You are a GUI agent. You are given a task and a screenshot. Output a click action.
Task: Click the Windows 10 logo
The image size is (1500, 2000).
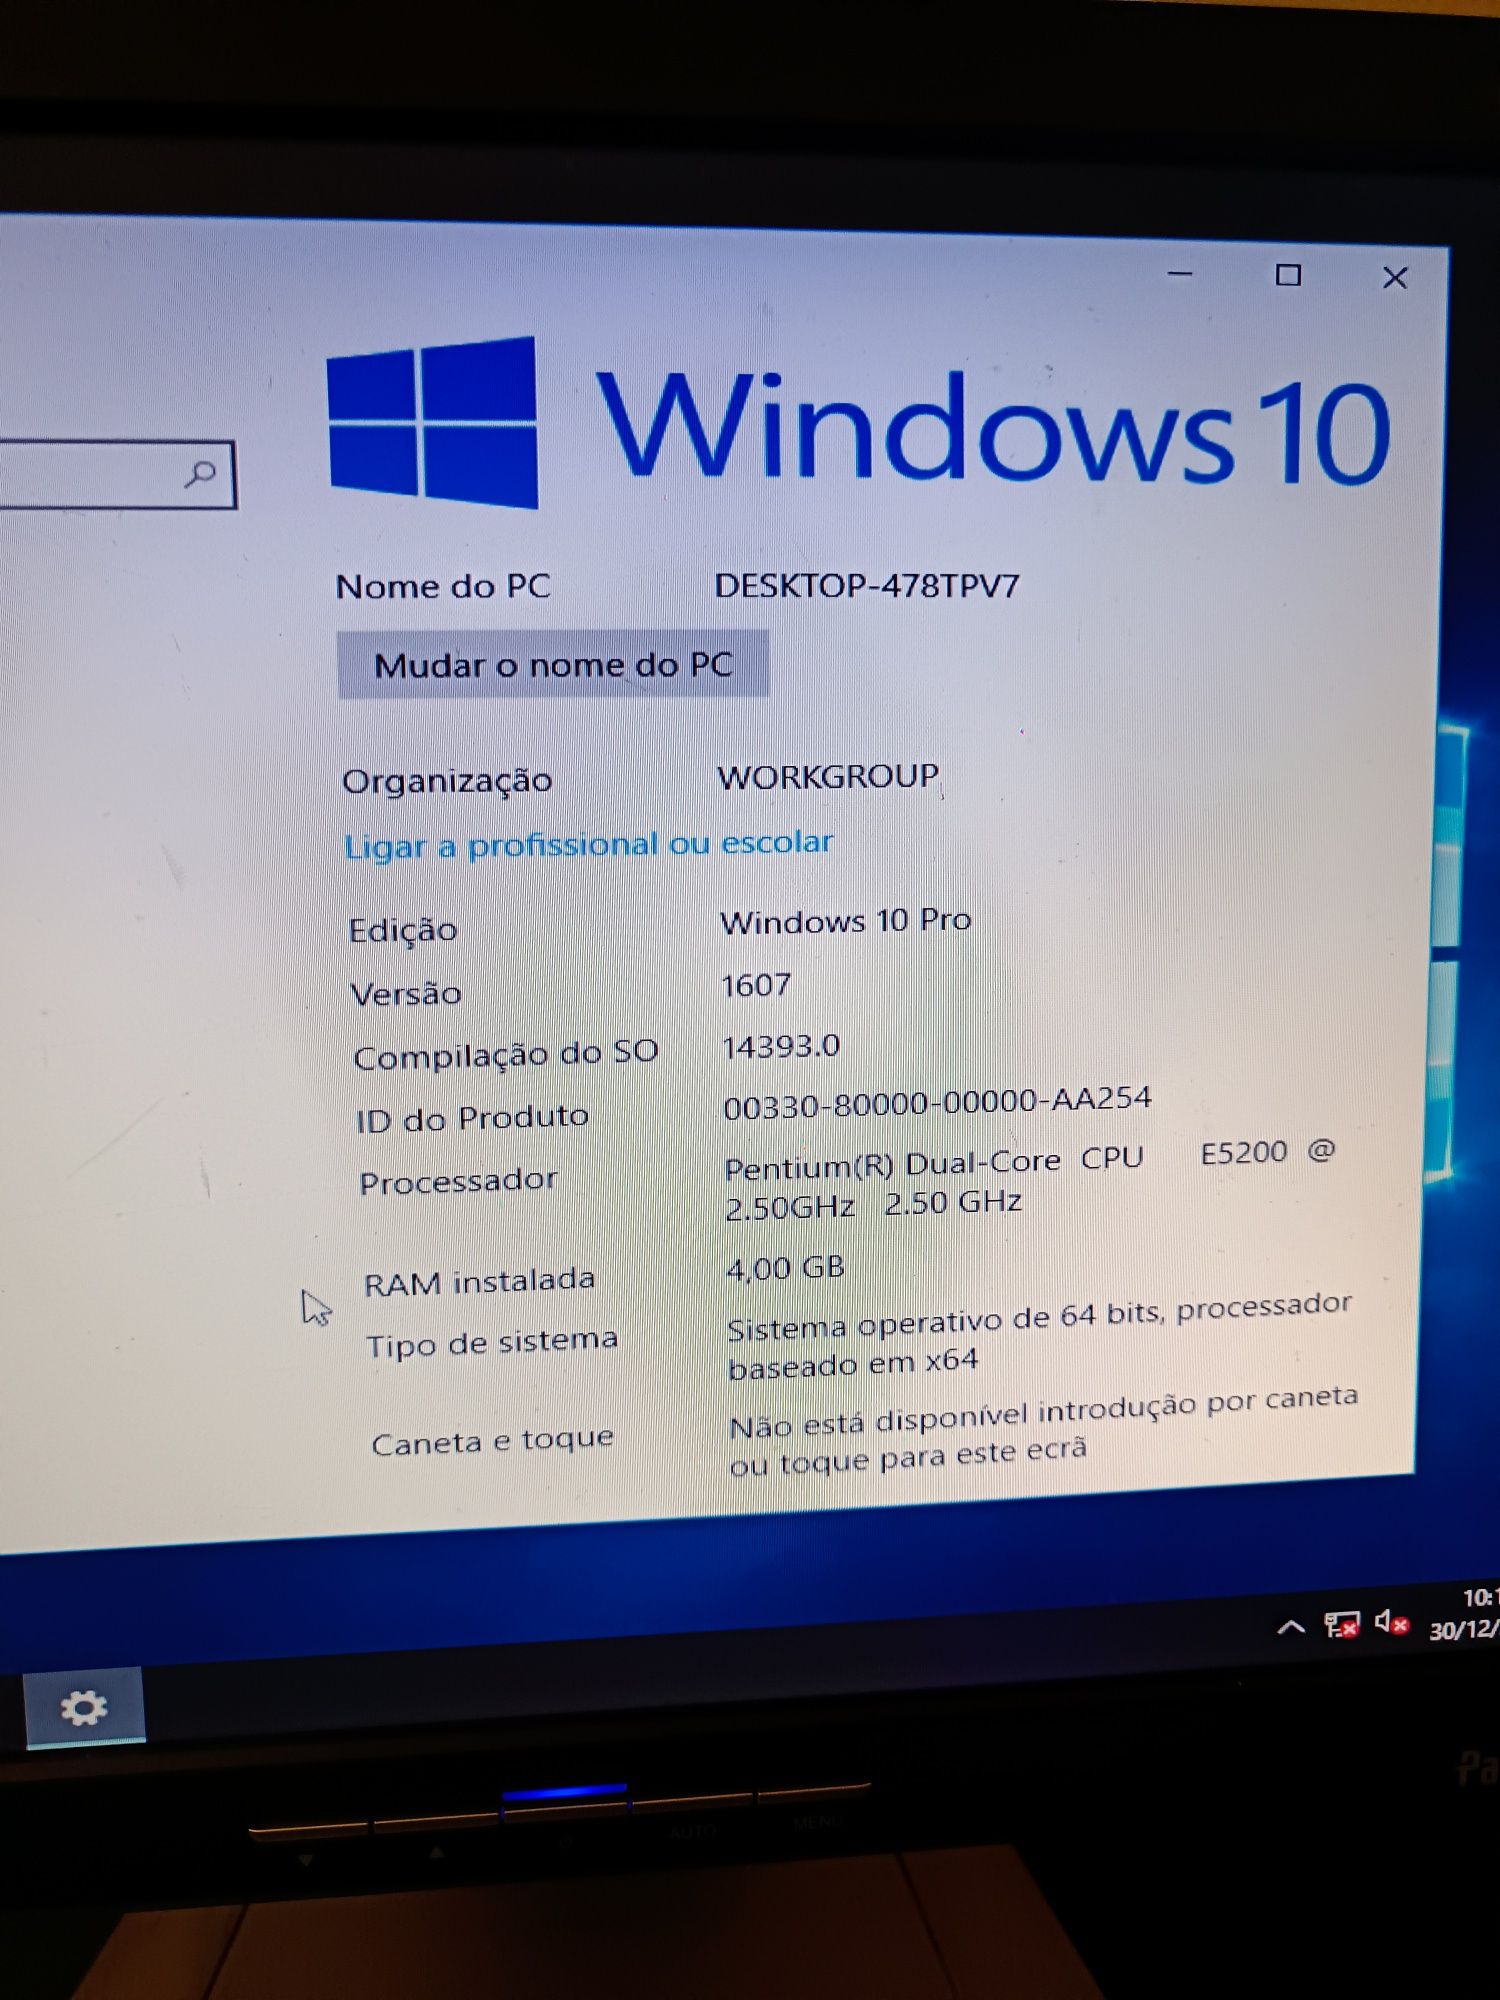(860, 426)
